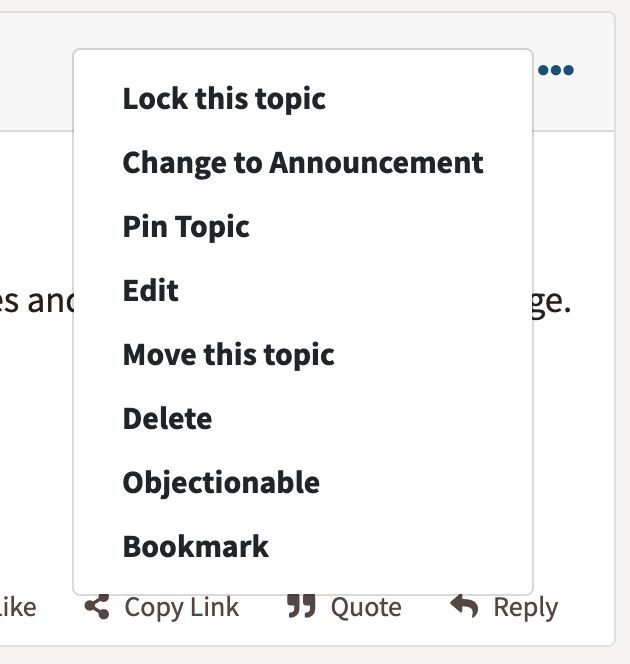The width and height of the screenshot is (630, 664).
Task: Click the post text fragment "es and"
Action: tap(35, 300)
